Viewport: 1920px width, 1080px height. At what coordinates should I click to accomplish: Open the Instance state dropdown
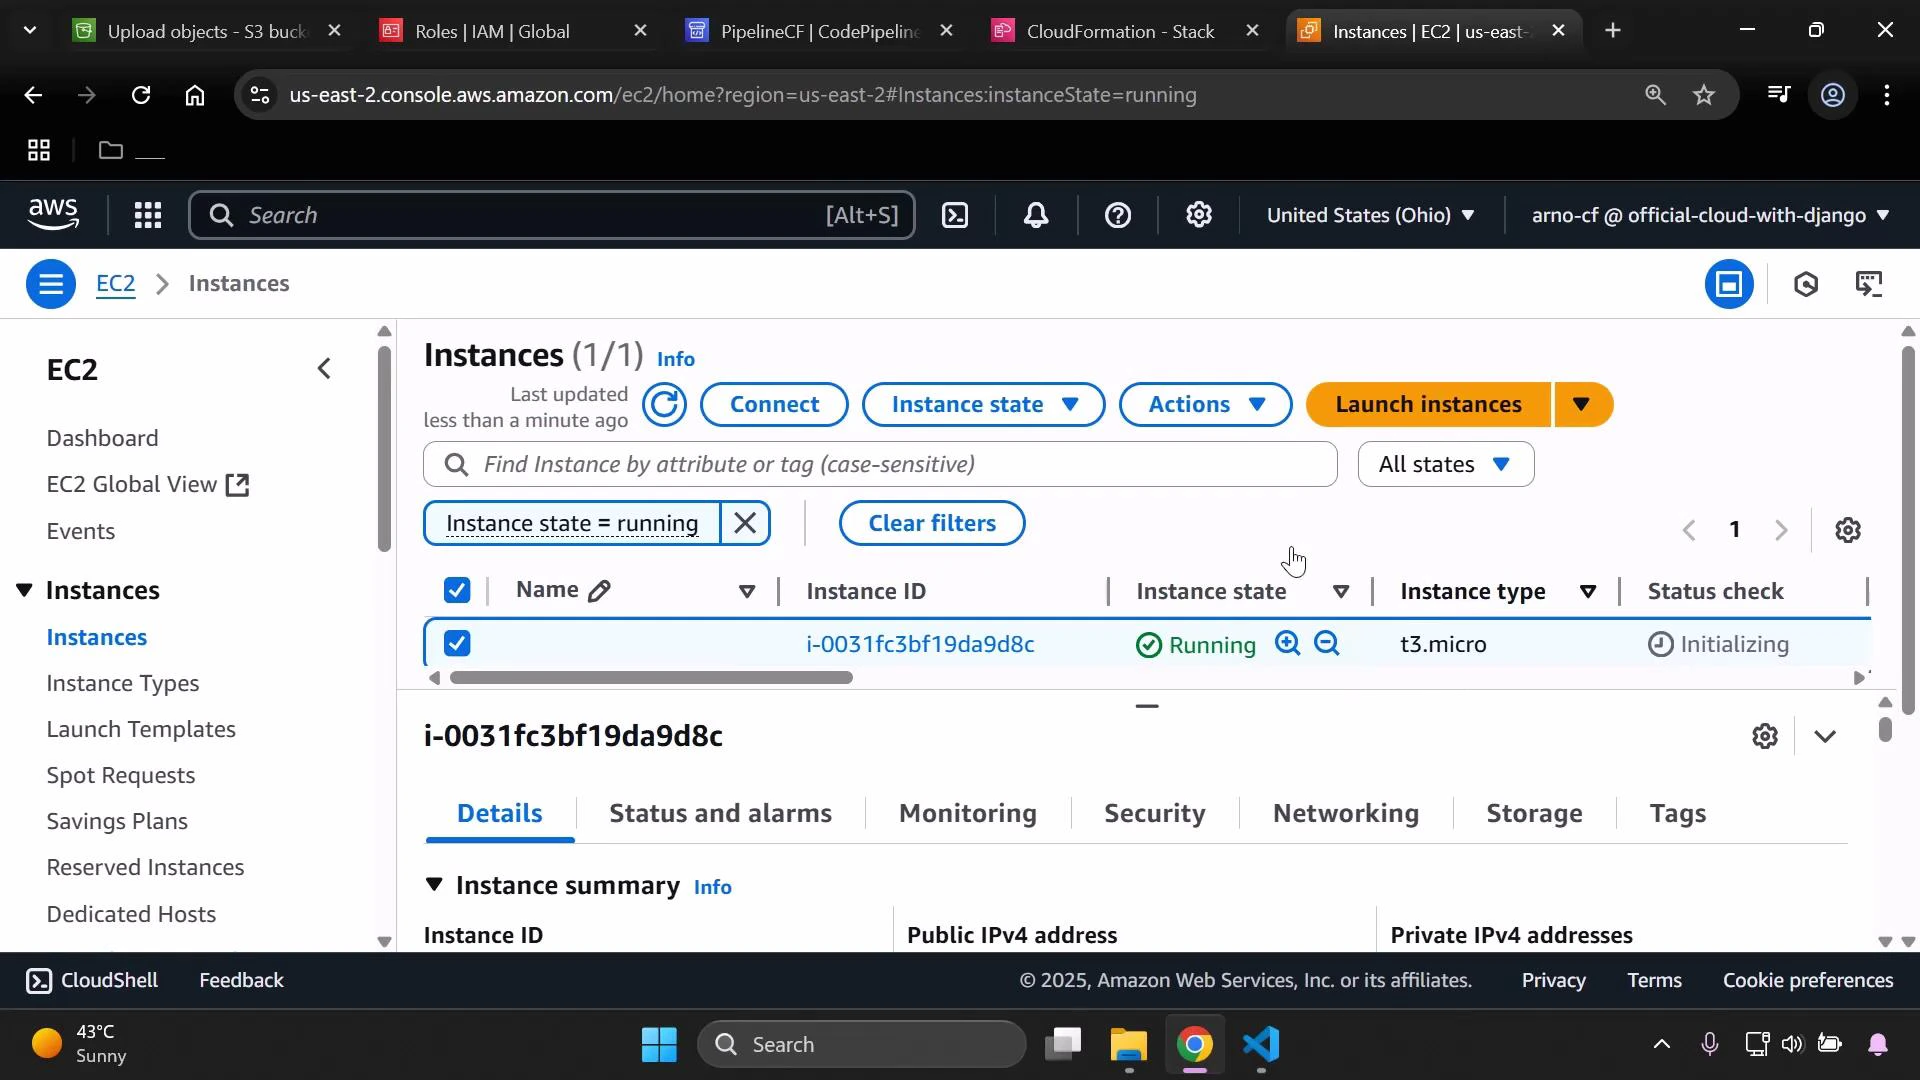coord(983,404)
